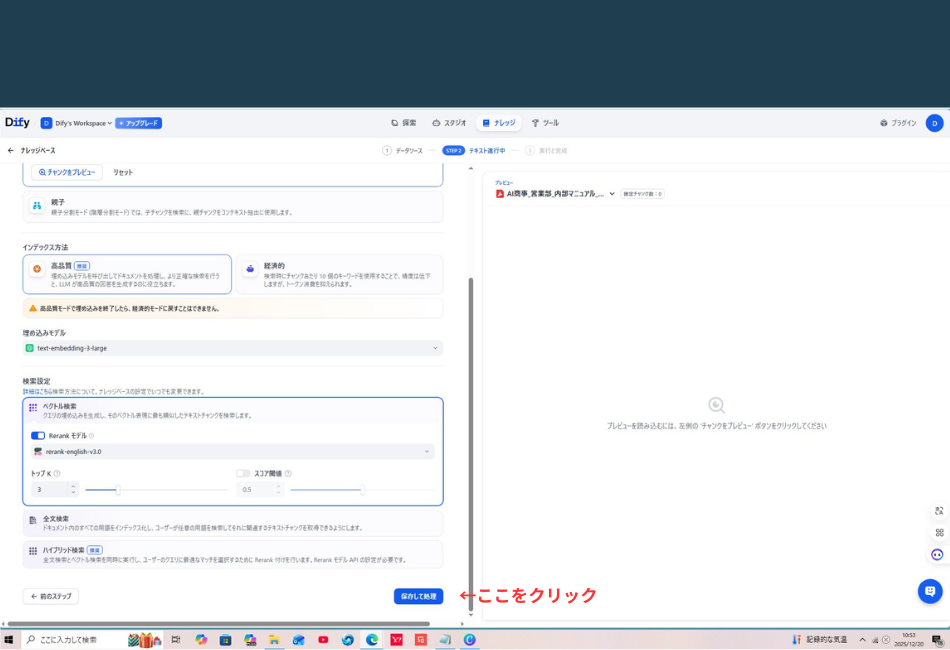Screen dimensions: 950x650
Task: Open the rerank-english-v3.0 model dropdown
Action: point(232,452)
